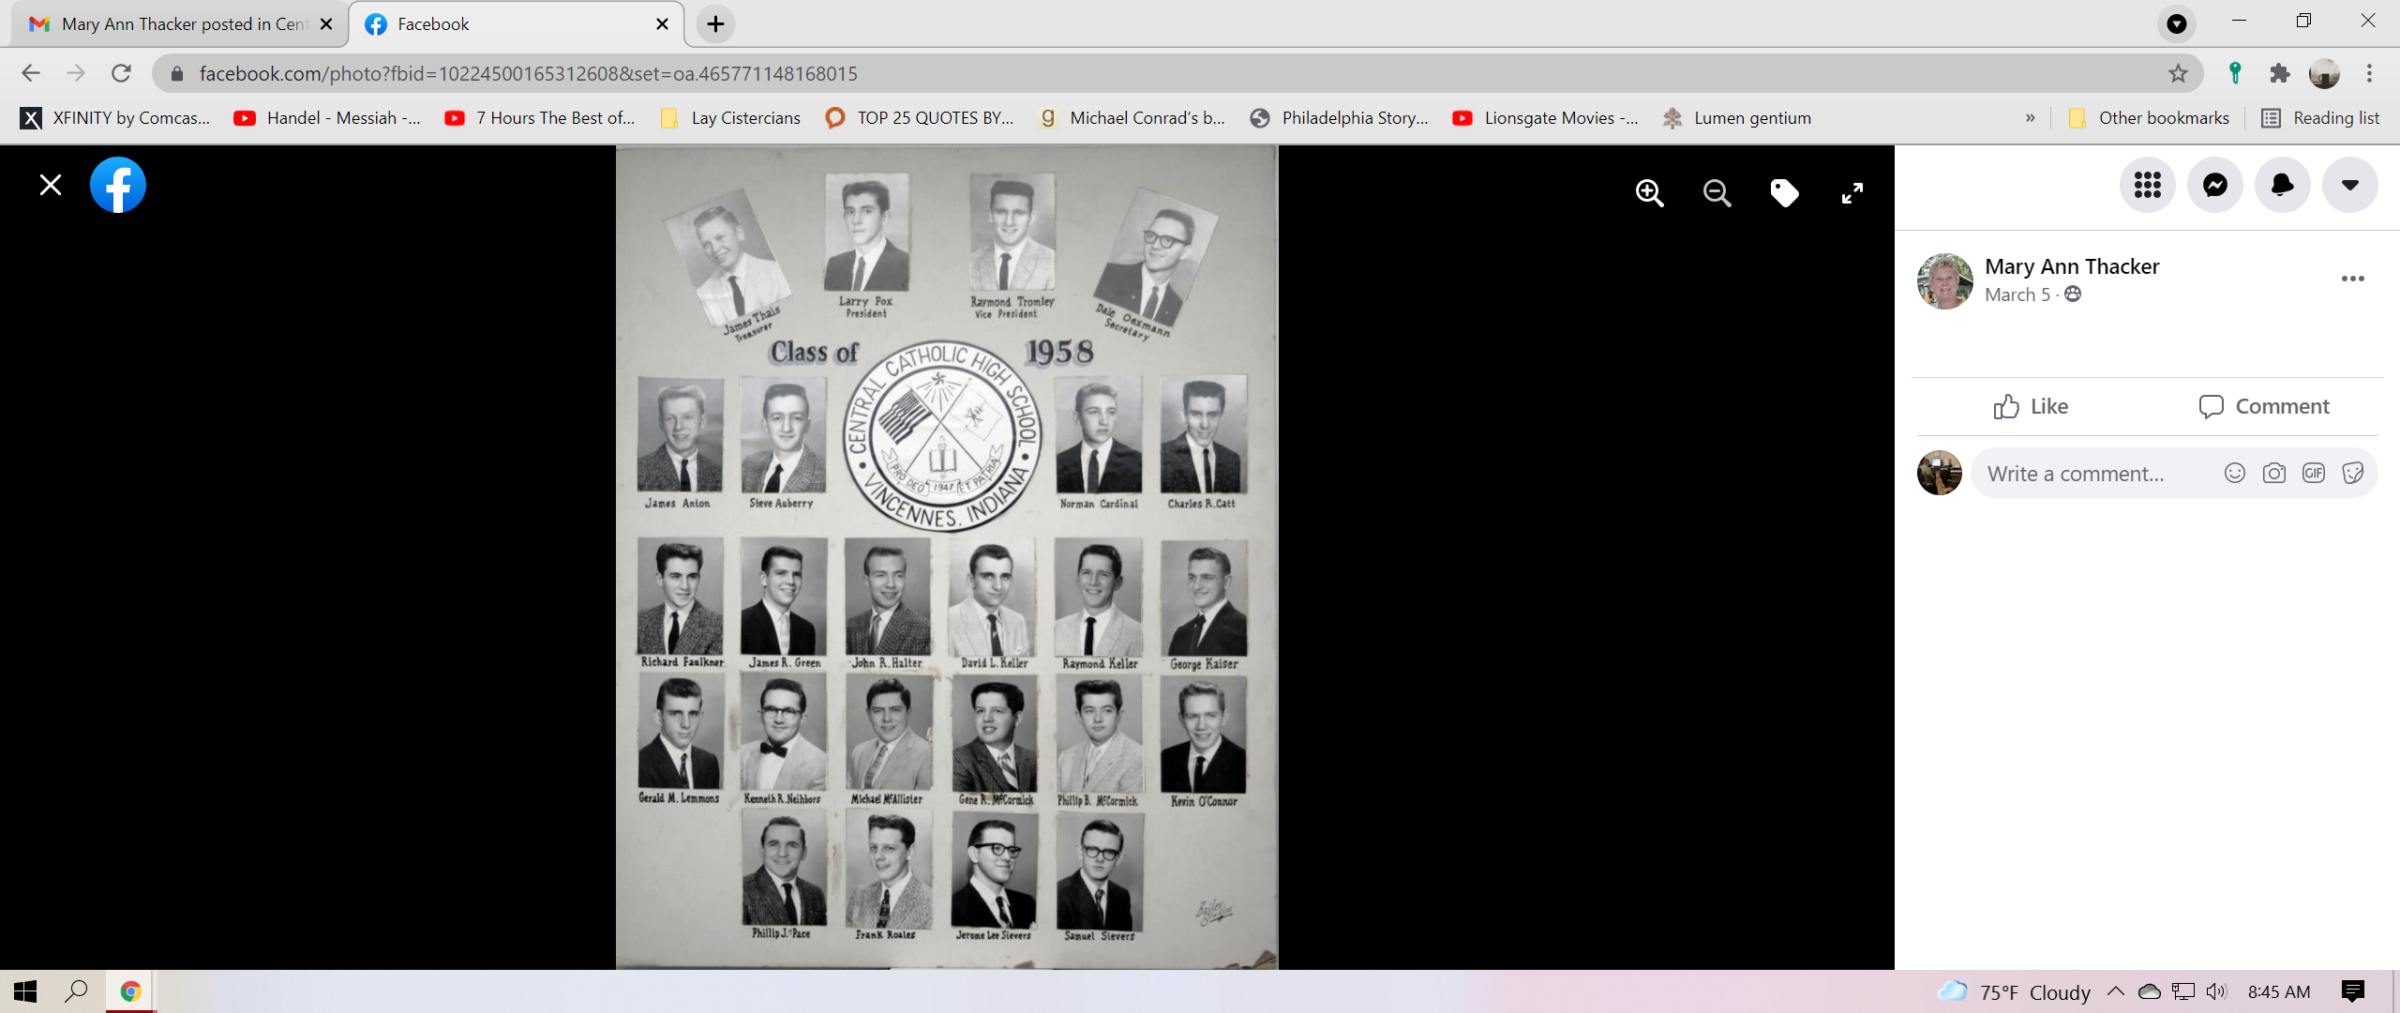Like the photo post
Viewport: 2400px width, 1013px height.
pos(2030,406)
